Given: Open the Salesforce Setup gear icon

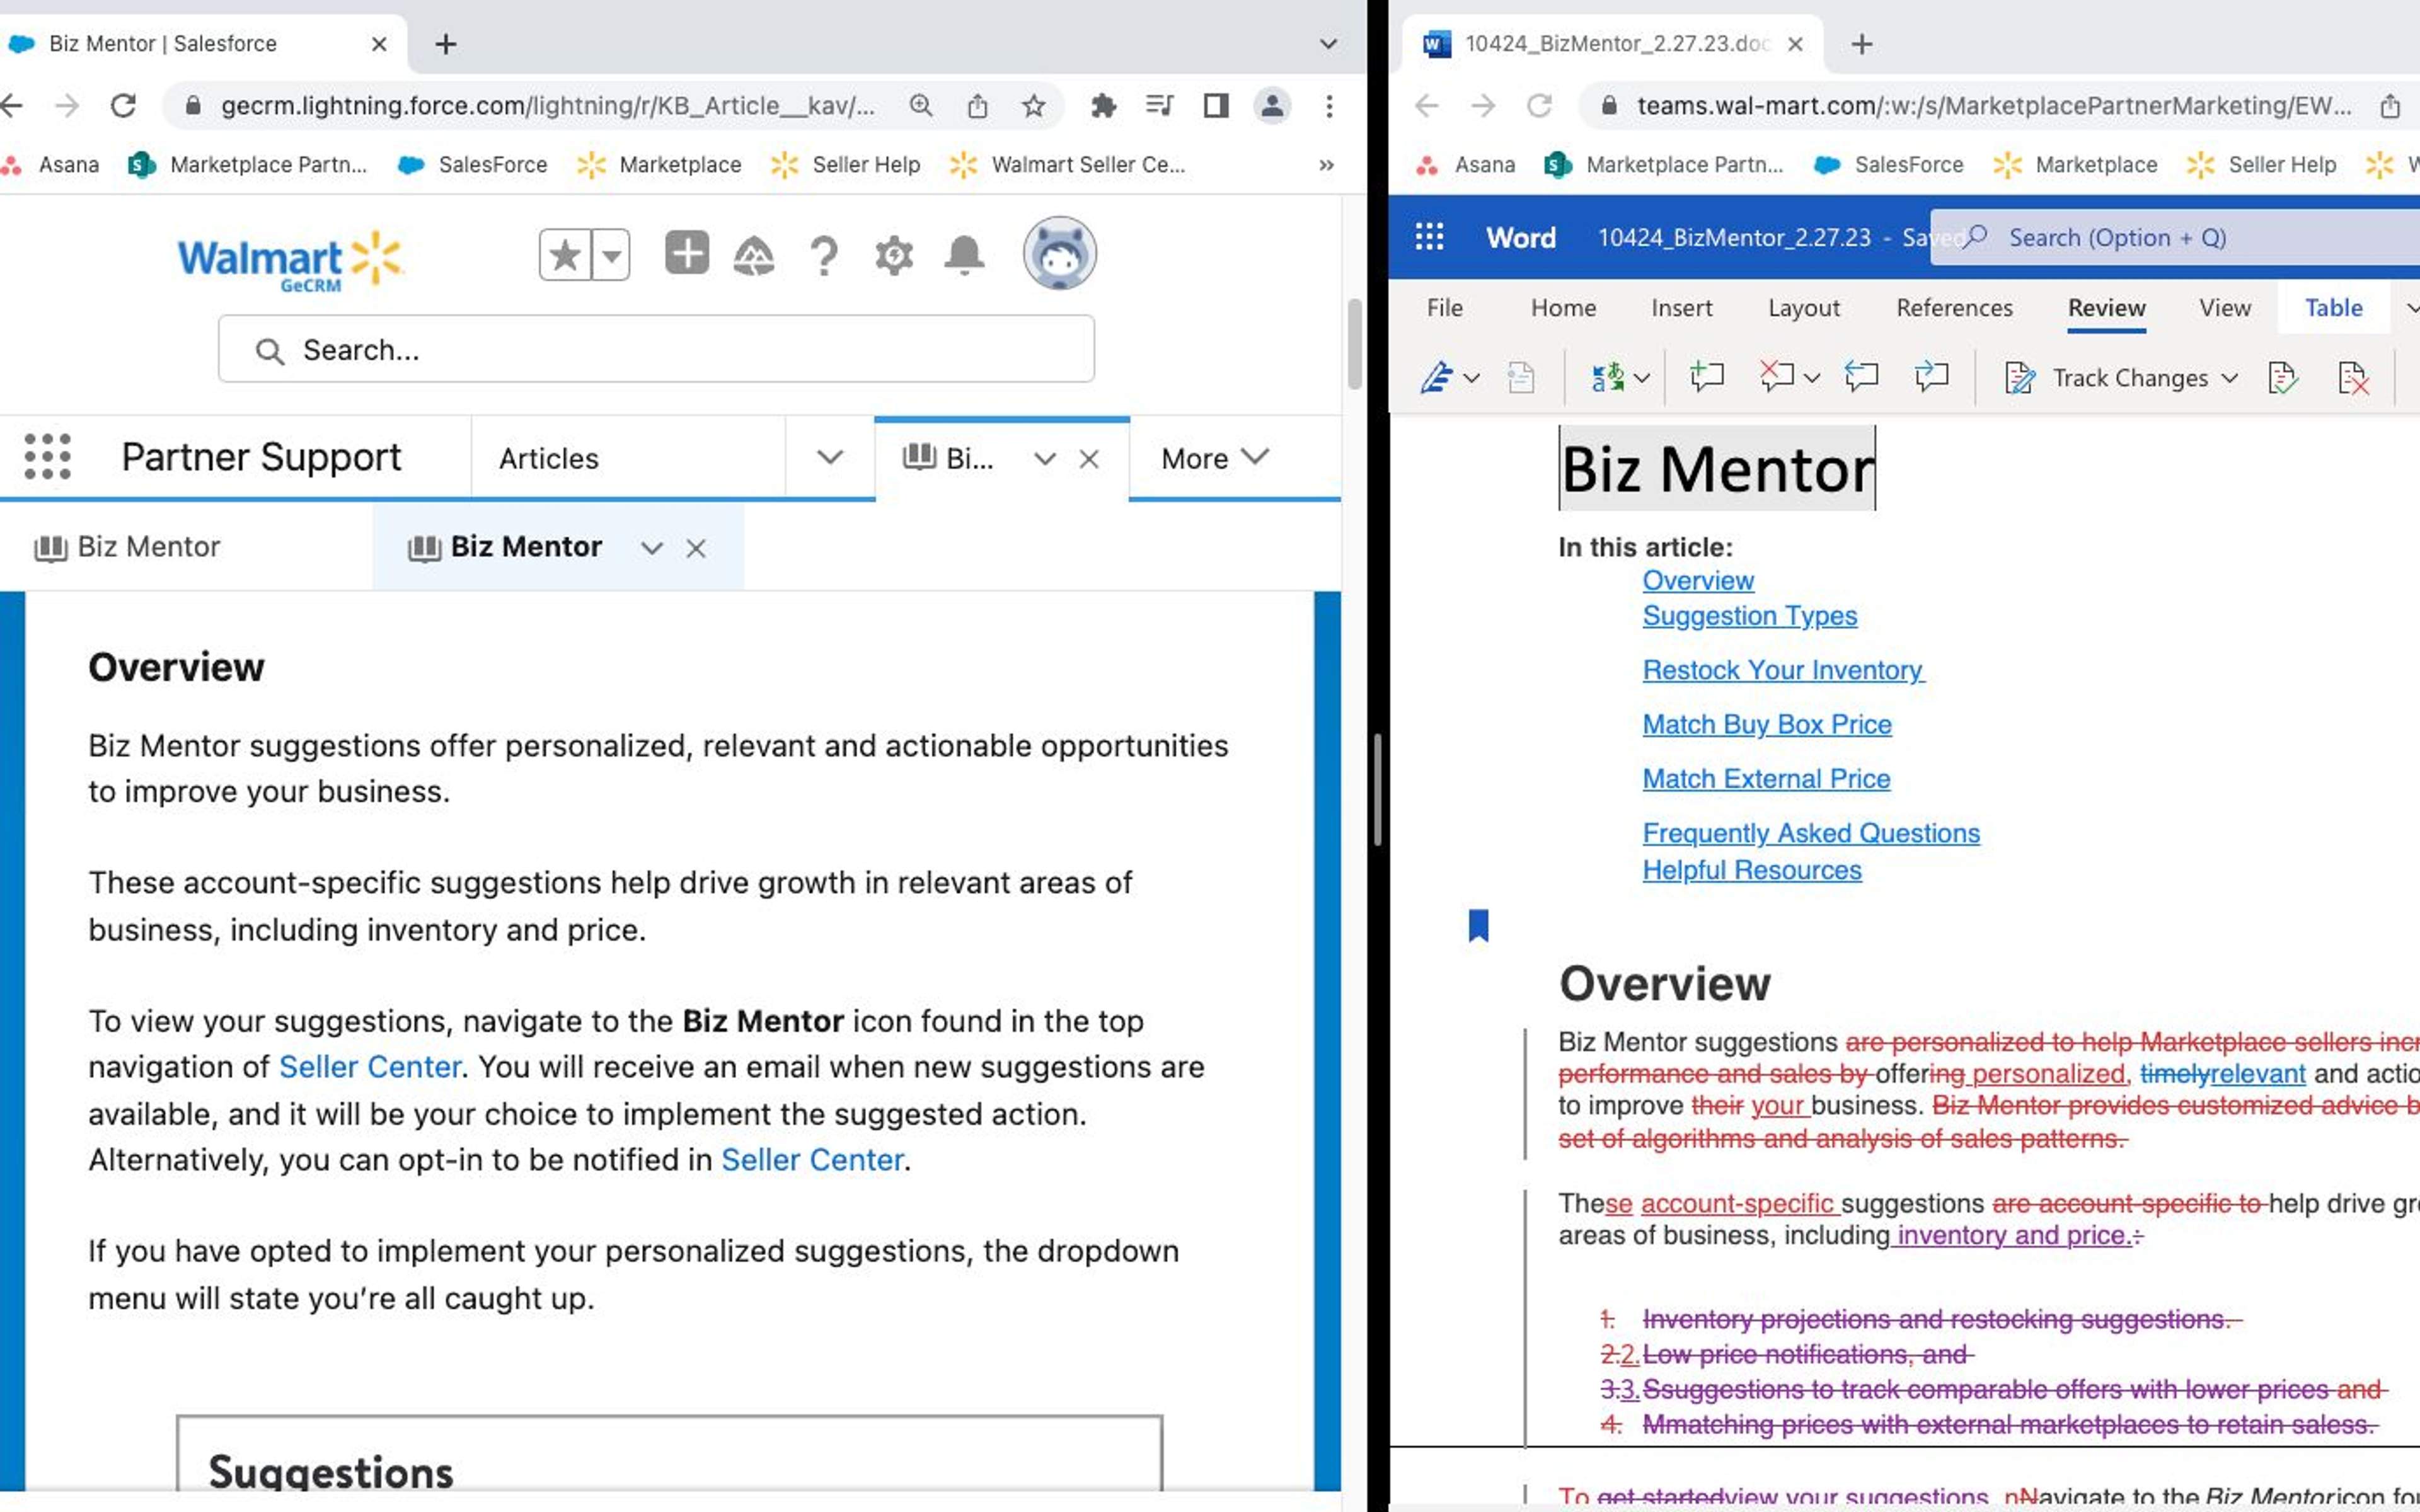Looking at the screenshot, I should coord(894,256).
